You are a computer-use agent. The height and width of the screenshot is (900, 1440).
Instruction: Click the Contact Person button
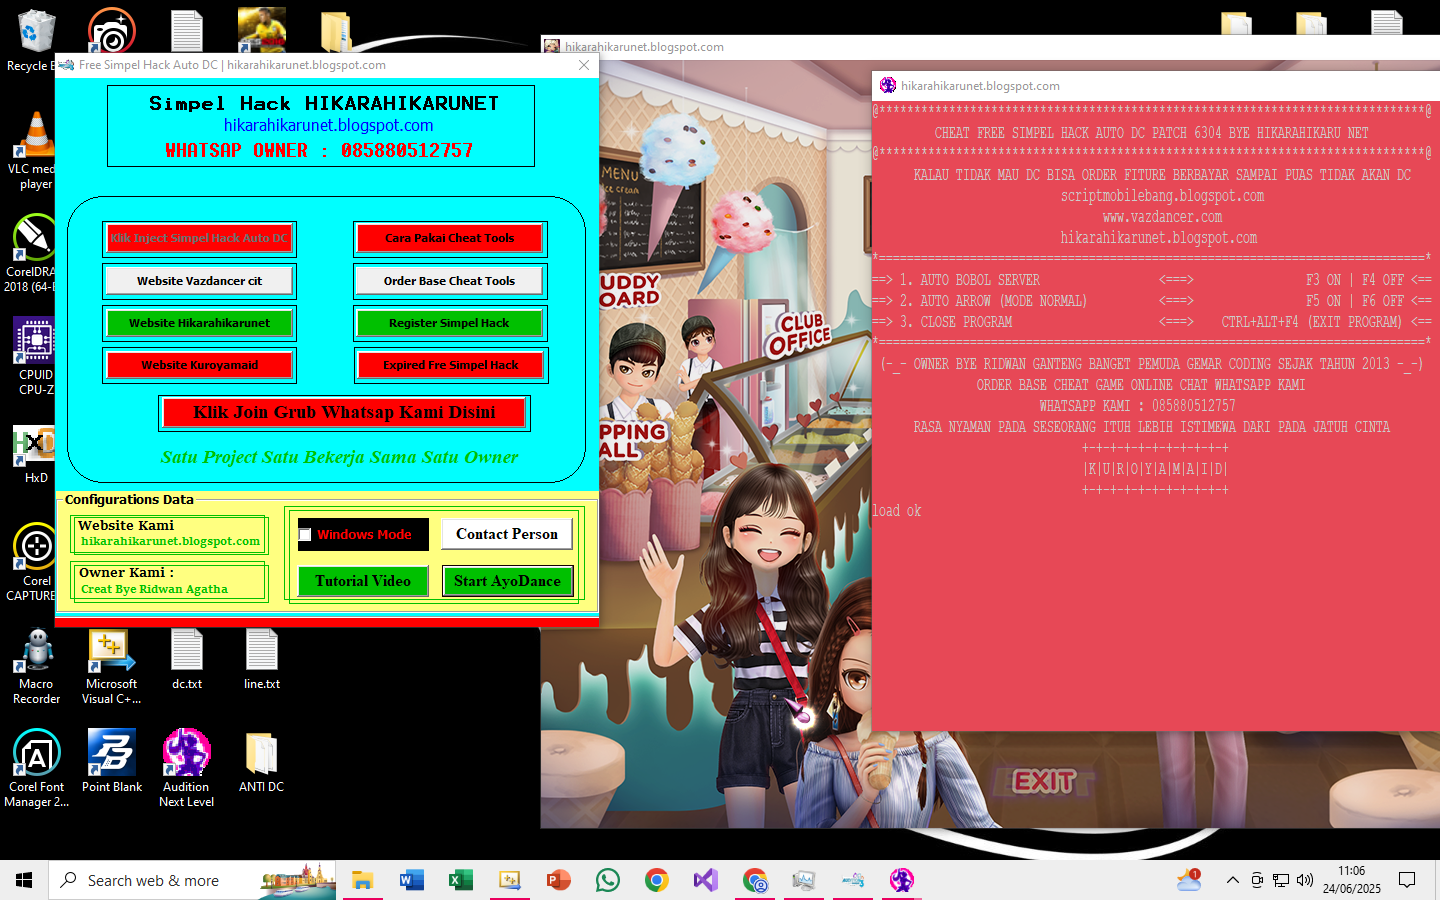click(x=507, y=534)
